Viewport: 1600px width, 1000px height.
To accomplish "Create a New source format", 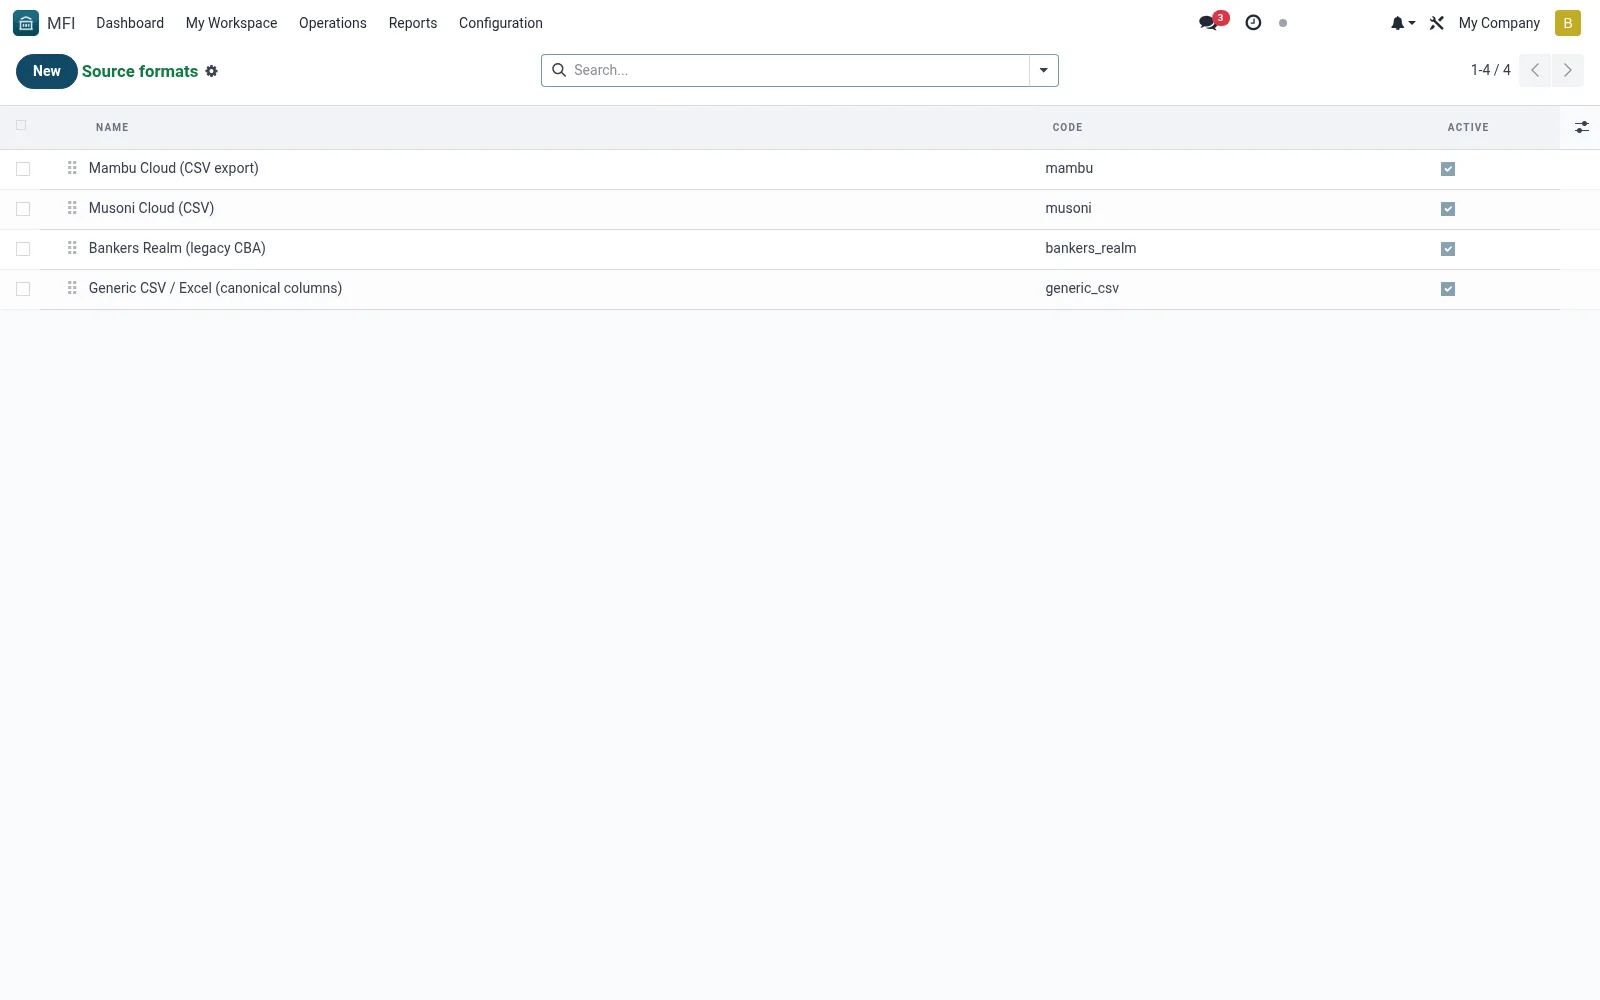I will click(x=47, y=71).
